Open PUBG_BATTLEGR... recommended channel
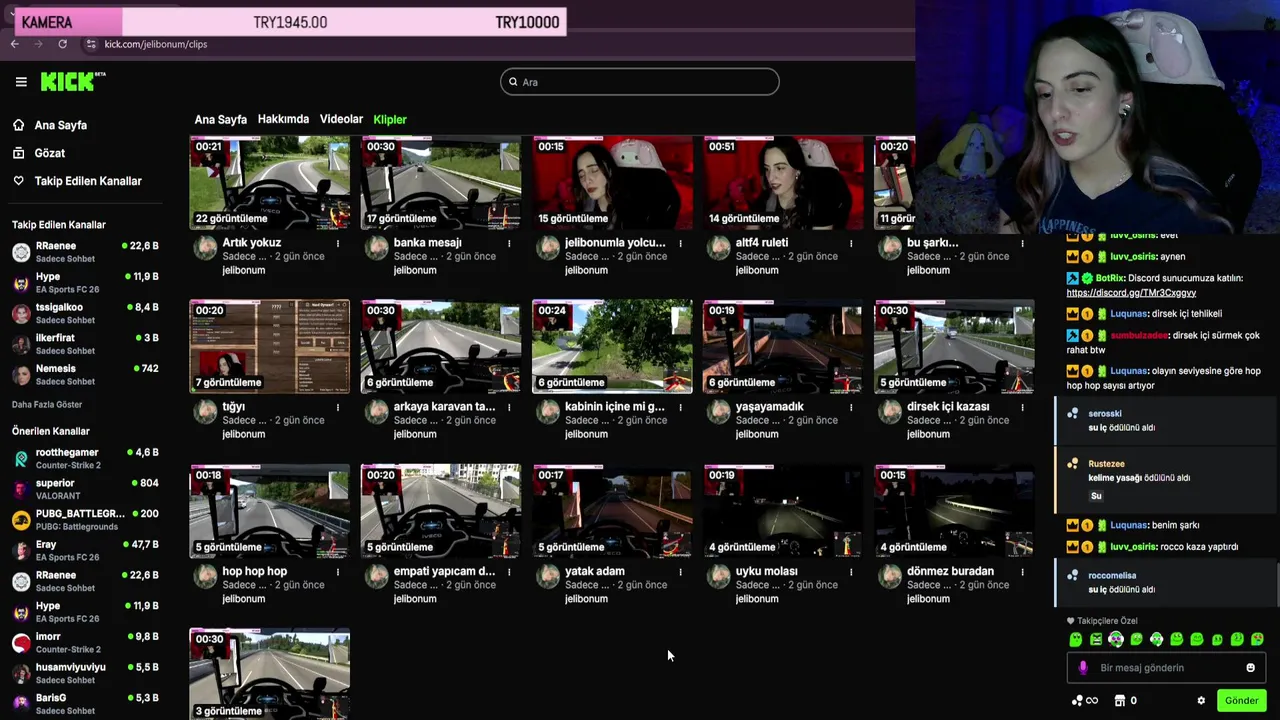Image resolution: width=1280 pixels, height=720 pixels. pos(85,520)
